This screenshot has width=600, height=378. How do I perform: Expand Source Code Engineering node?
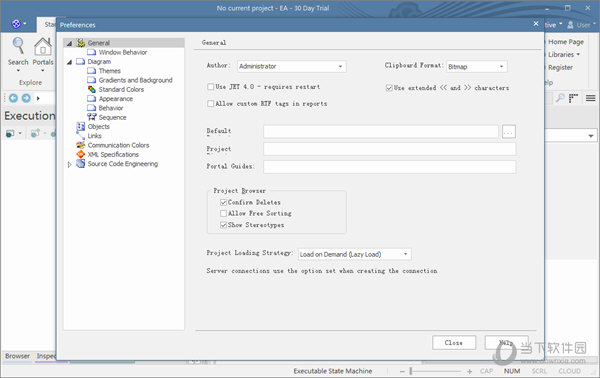(69, 165)
